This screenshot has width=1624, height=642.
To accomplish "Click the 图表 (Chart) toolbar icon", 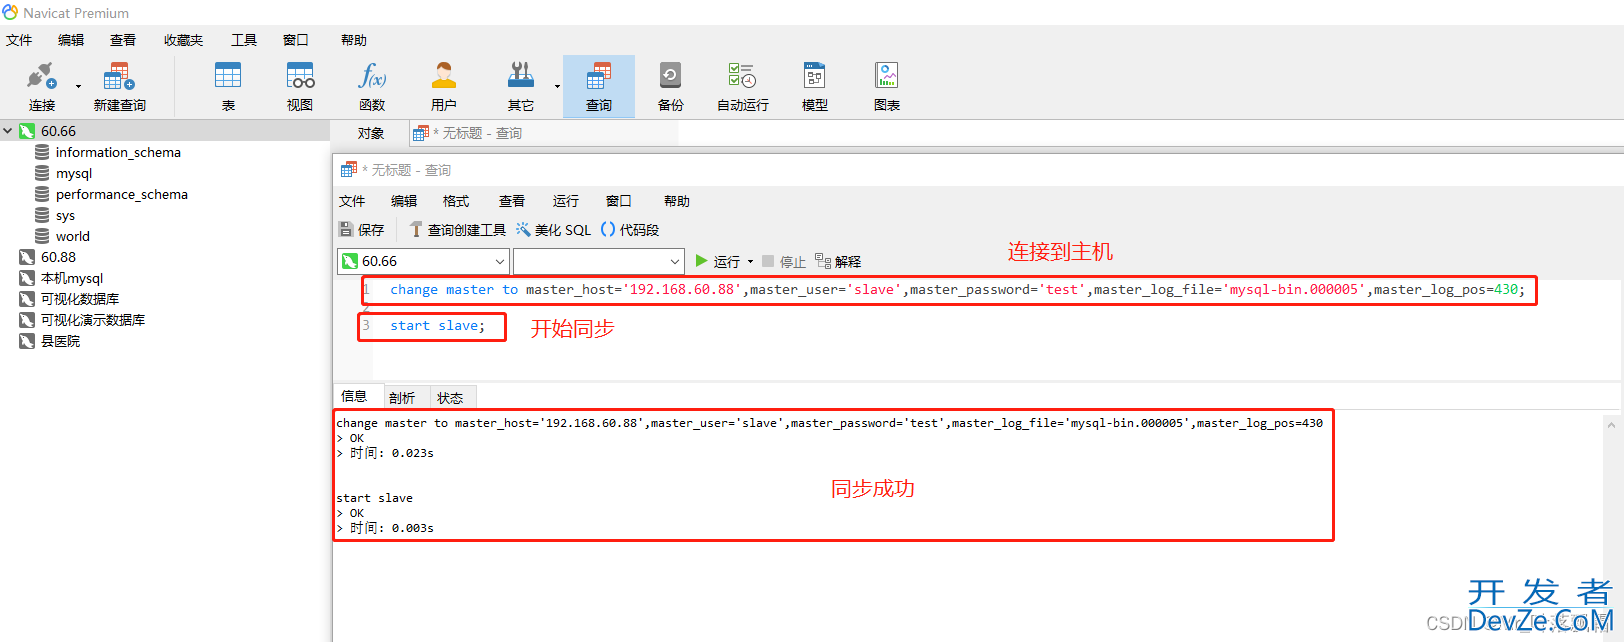I will [887, 86].
